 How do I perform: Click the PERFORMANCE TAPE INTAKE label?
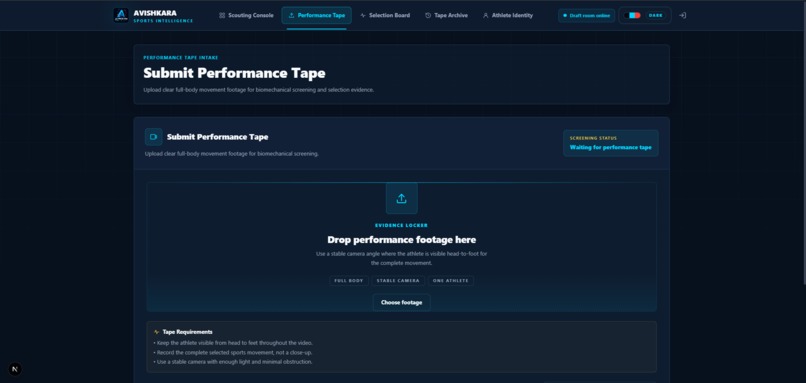pos(180,58)
